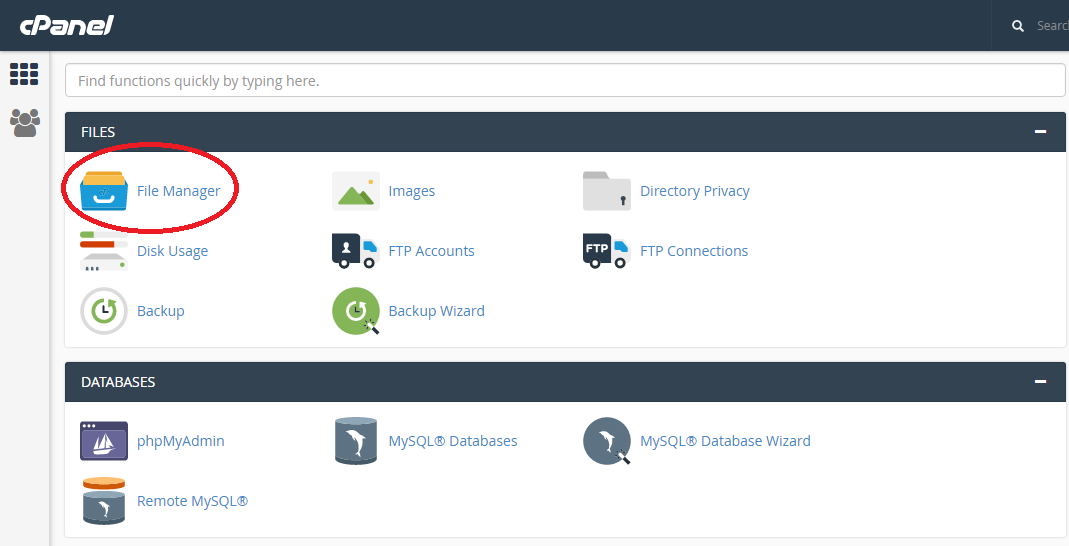Launch the Backup Wizard icon
1069x546 pixels.
[355, 311]
